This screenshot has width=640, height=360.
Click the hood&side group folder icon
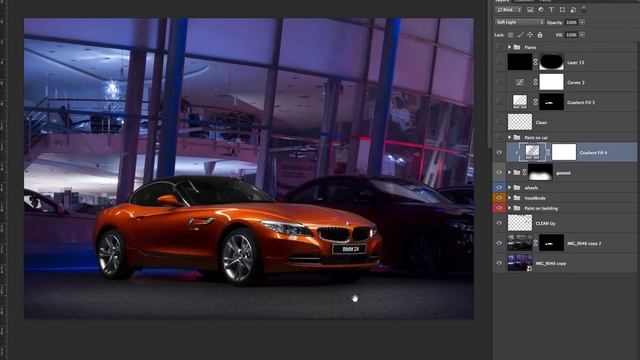click(517, 198)
